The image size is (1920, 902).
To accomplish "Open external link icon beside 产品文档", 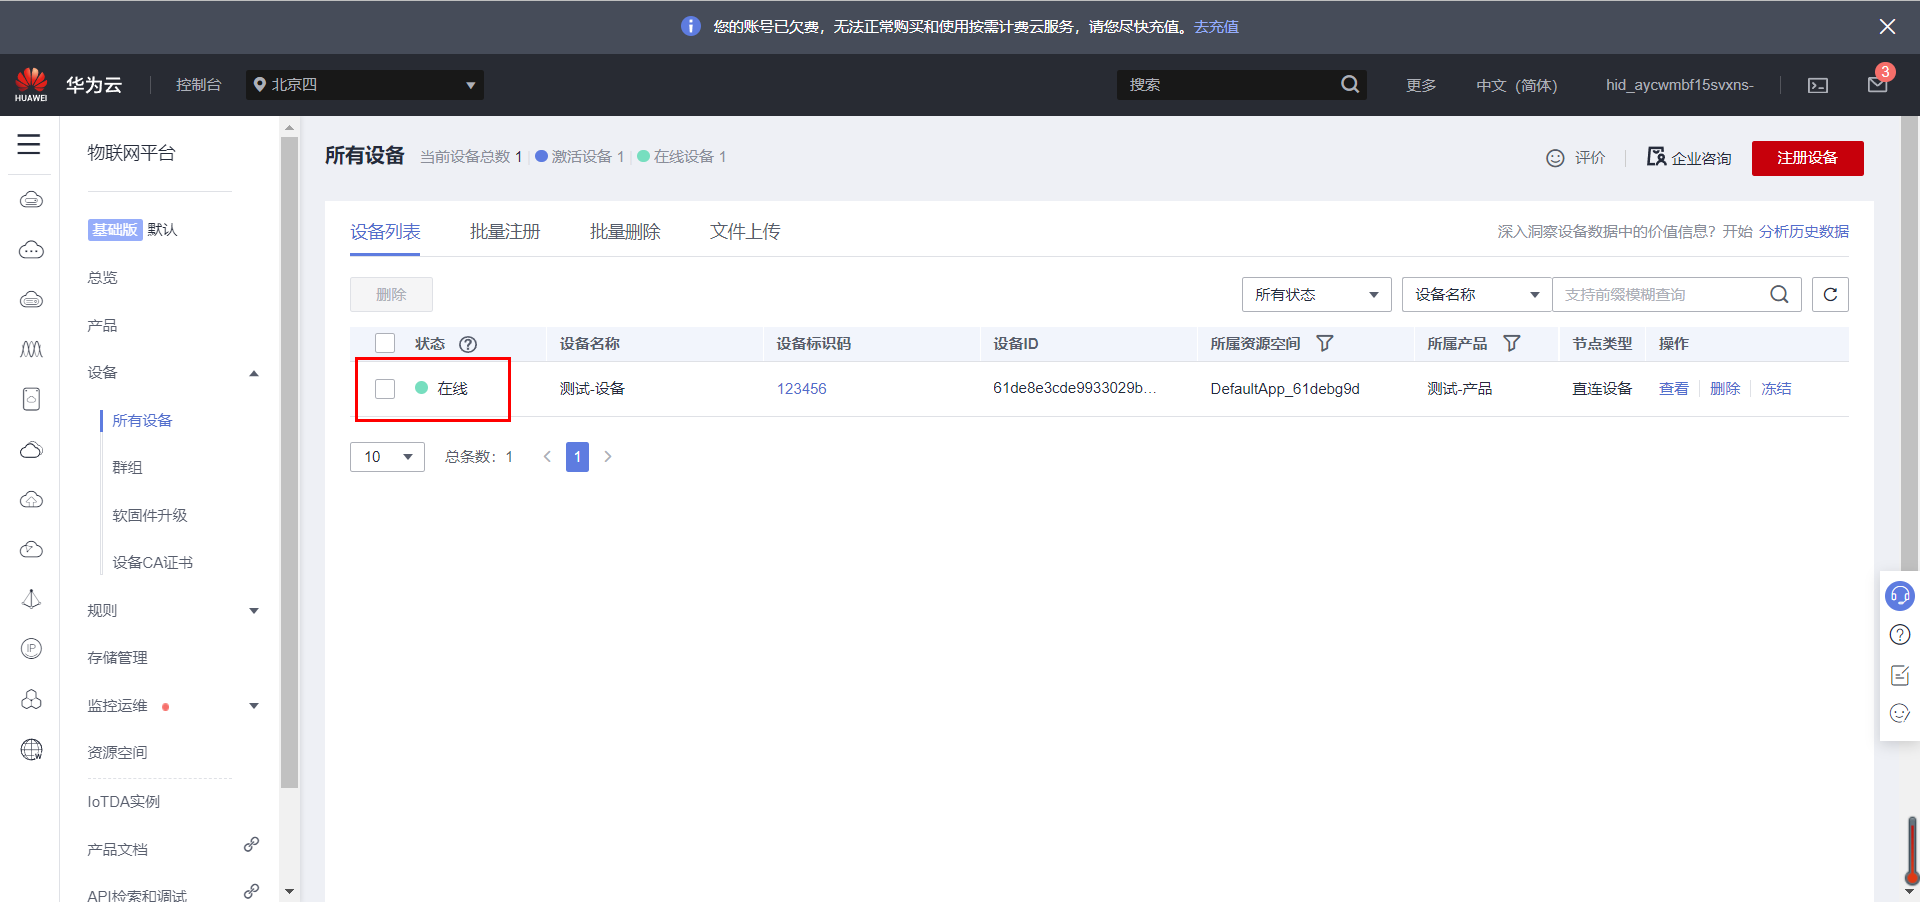I will point(251,845).
